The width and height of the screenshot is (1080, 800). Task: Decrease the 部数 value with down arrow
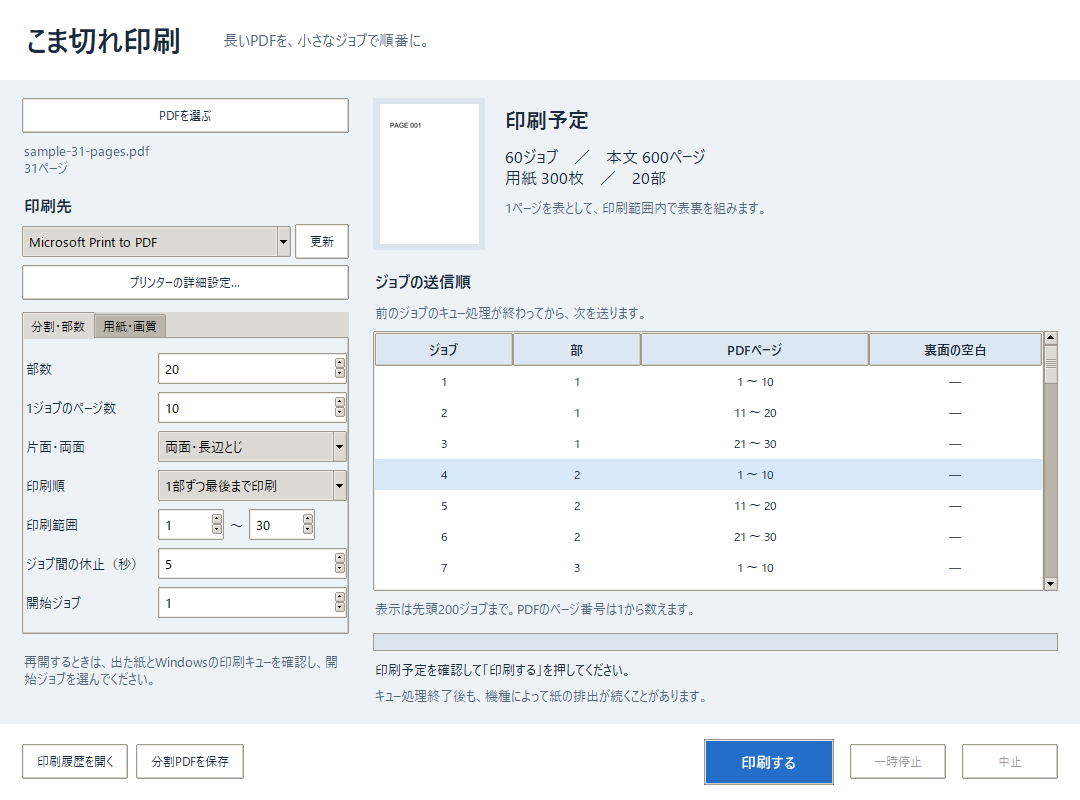coord(340,373)
